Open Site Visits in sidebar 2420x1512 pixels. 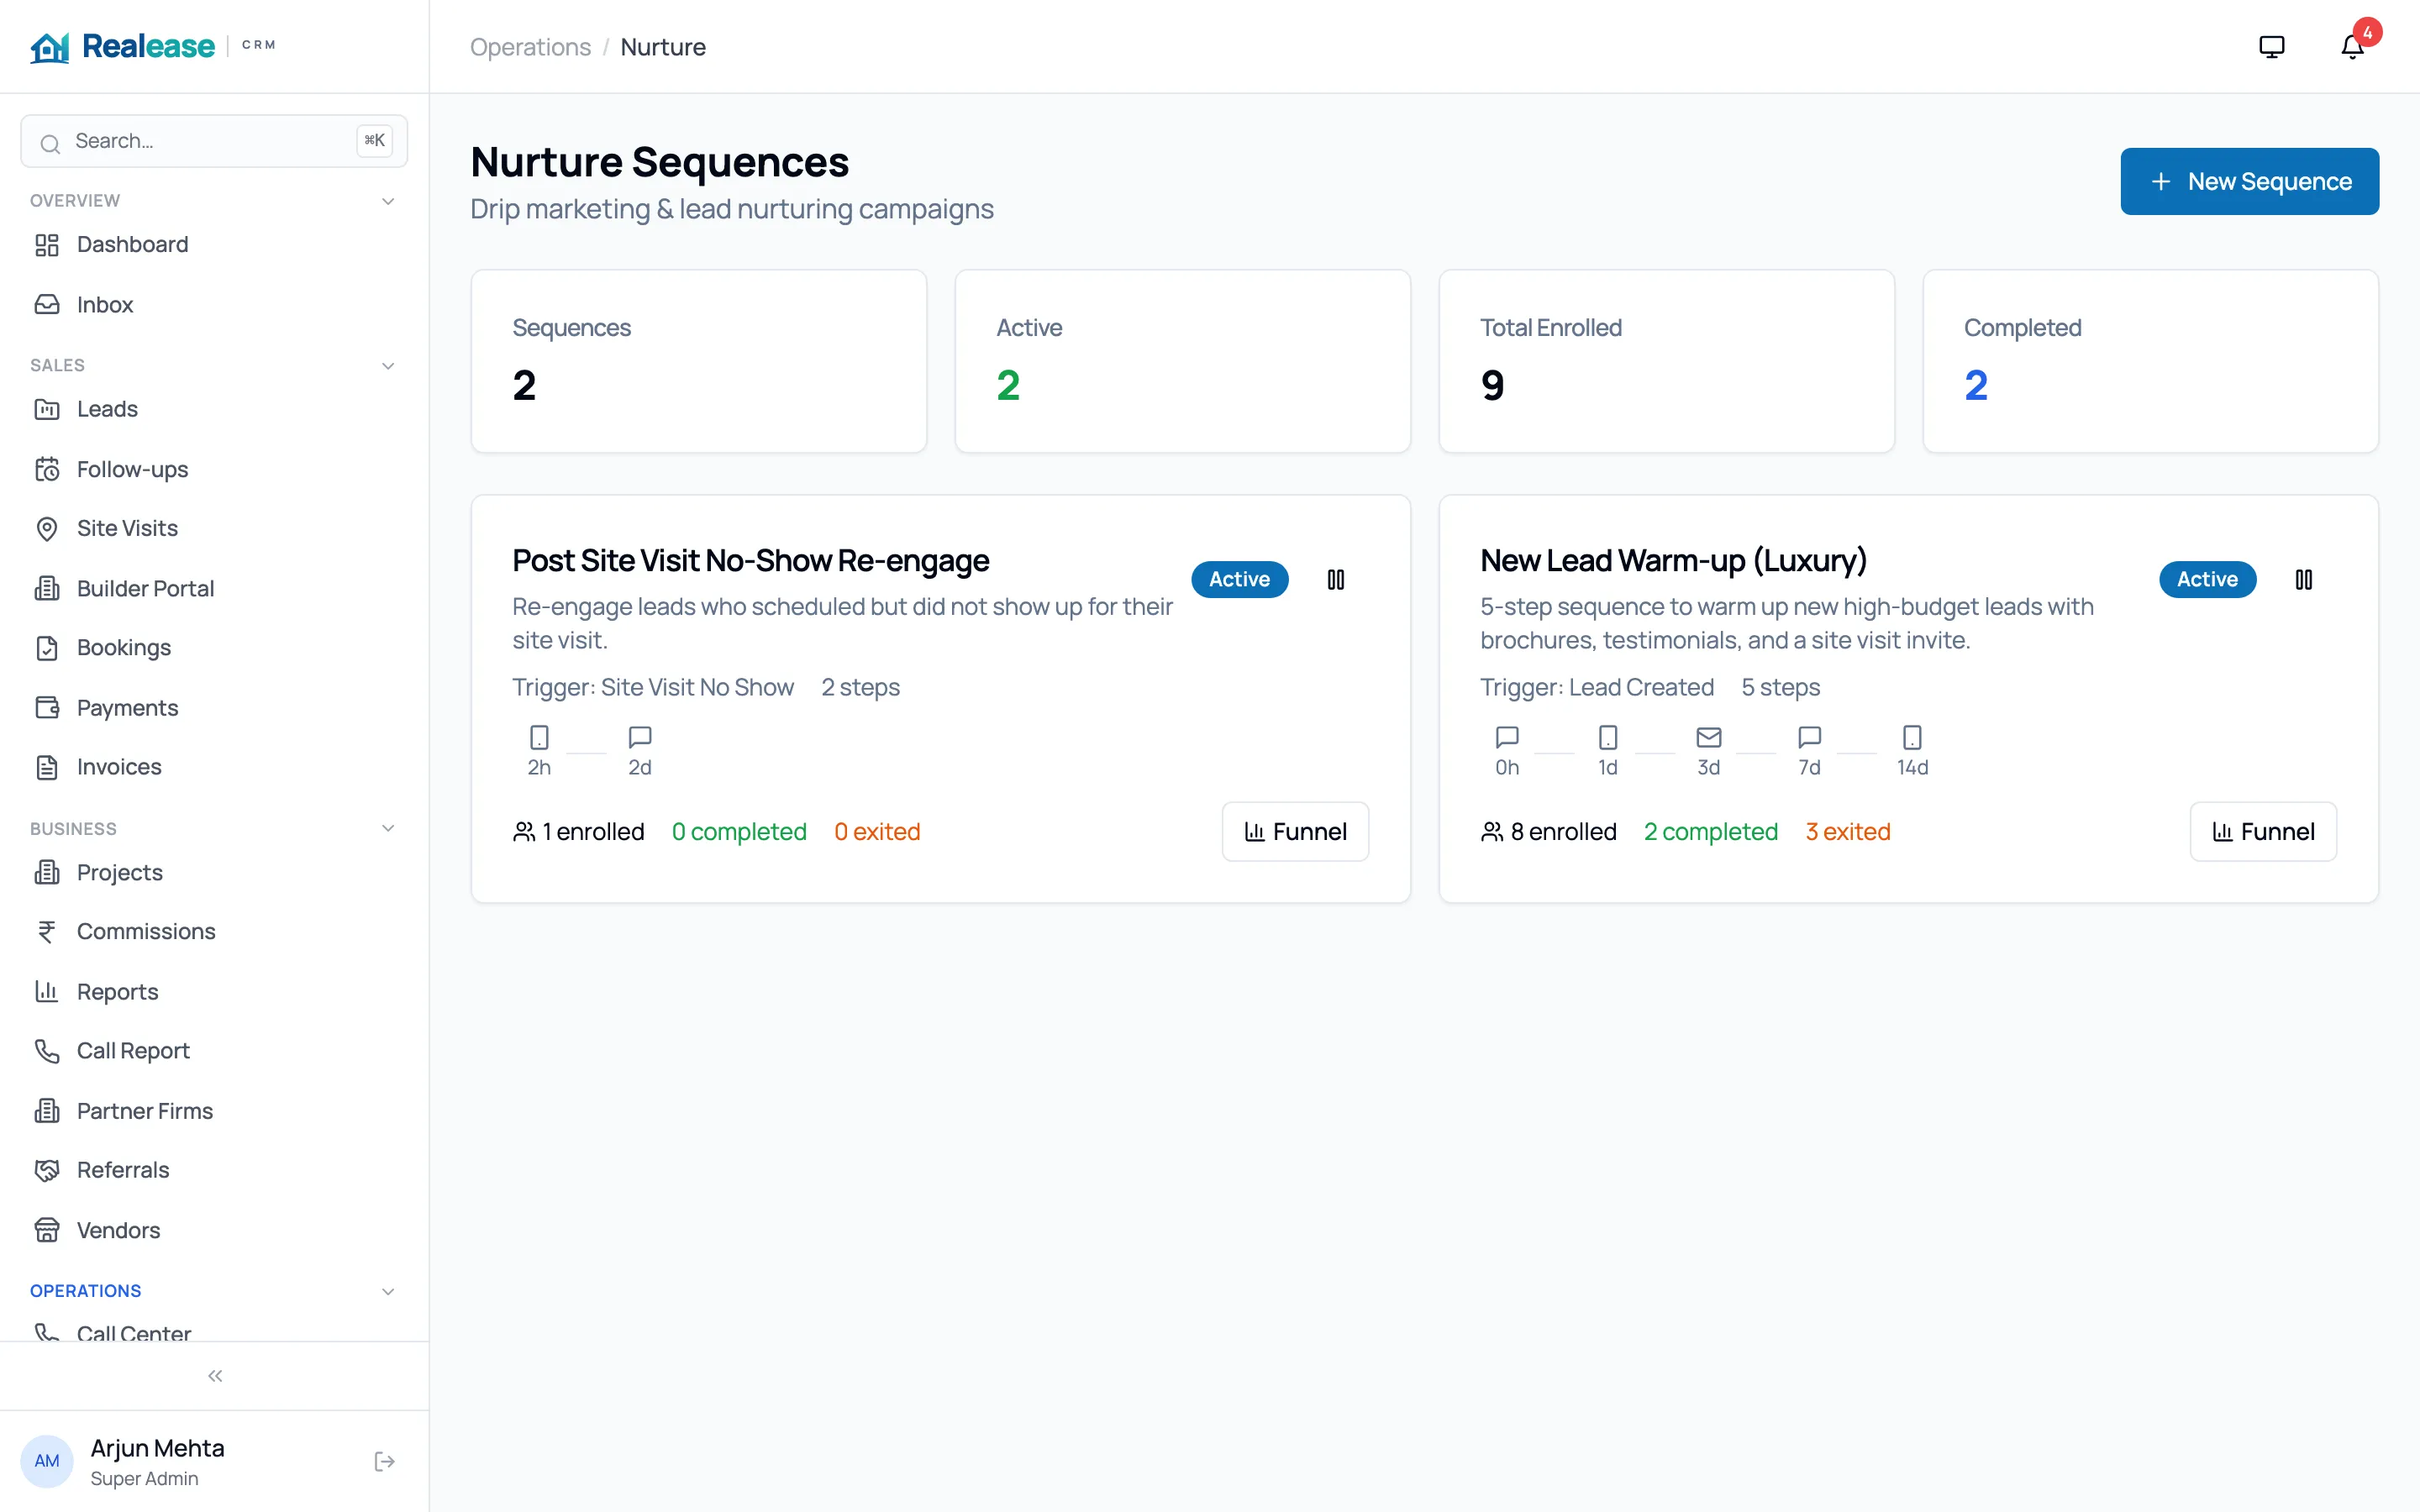point(214,528)
